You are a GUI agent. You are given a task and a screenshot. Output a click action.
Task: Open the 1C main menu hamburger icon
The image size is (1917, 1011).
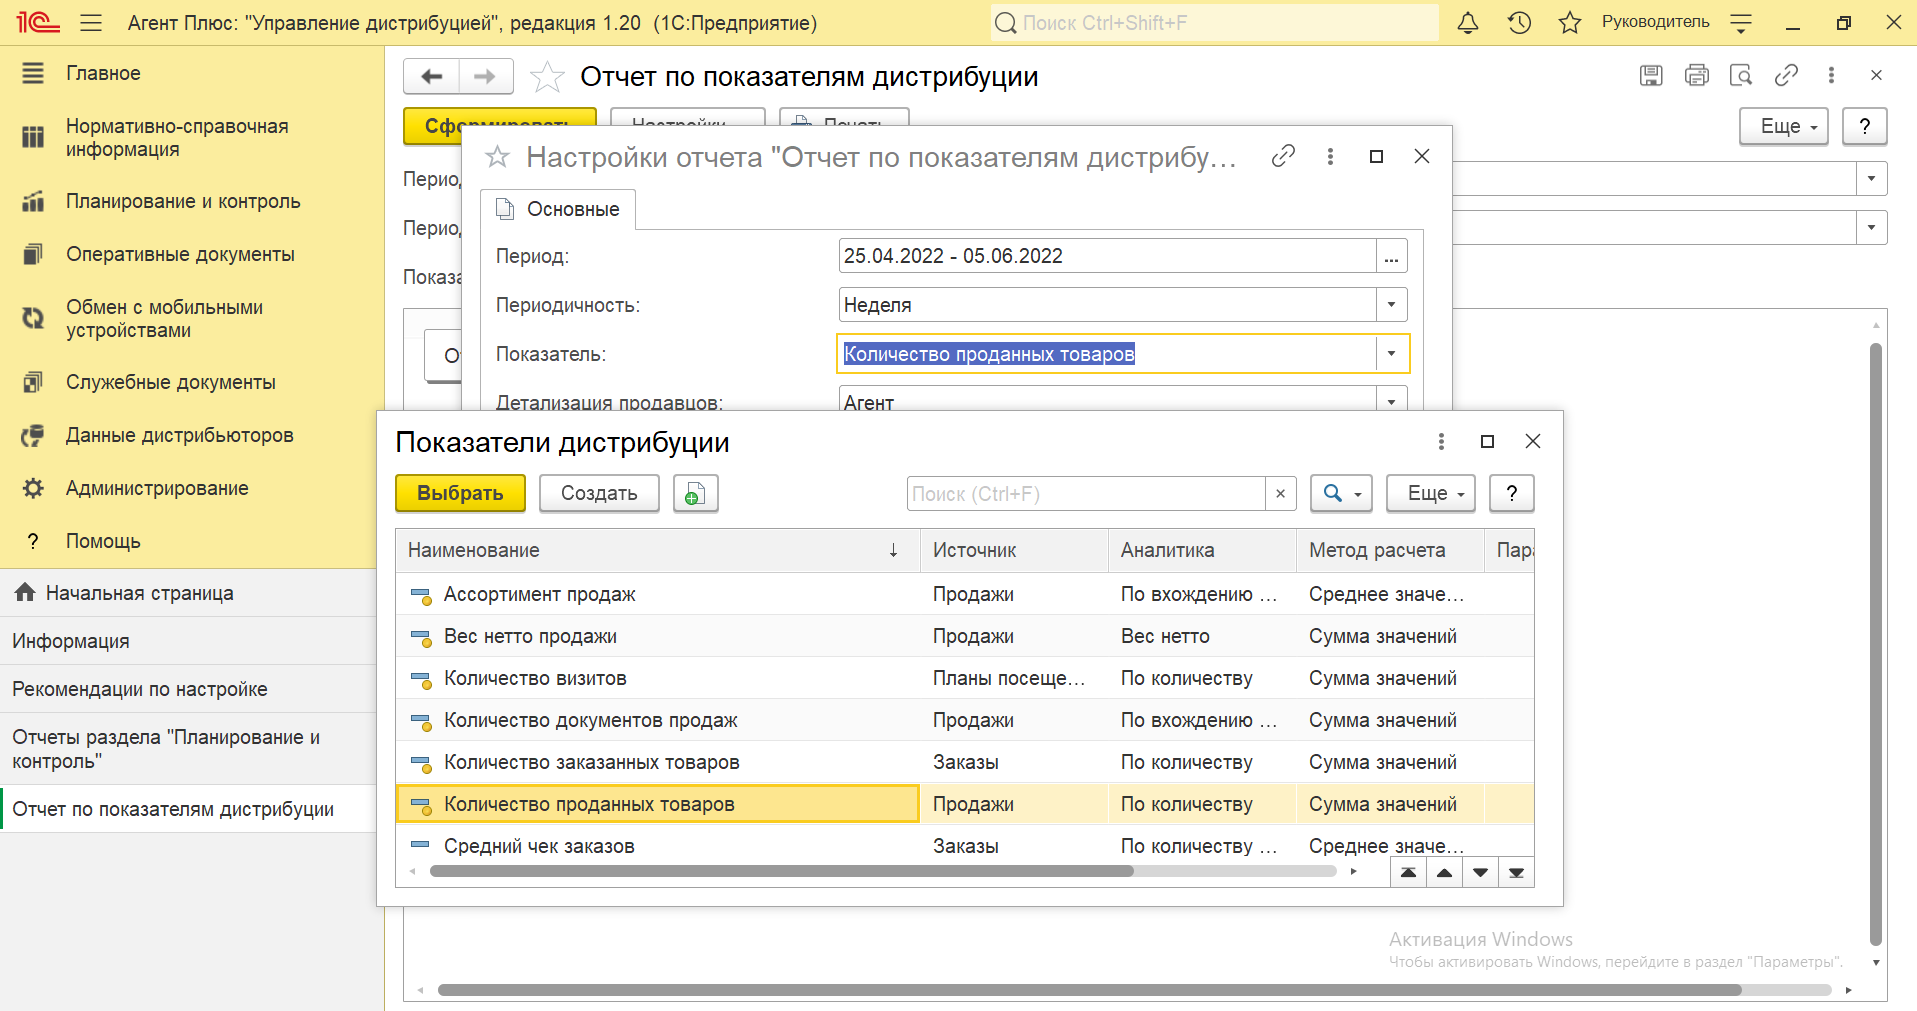click(x=91, y=23)
